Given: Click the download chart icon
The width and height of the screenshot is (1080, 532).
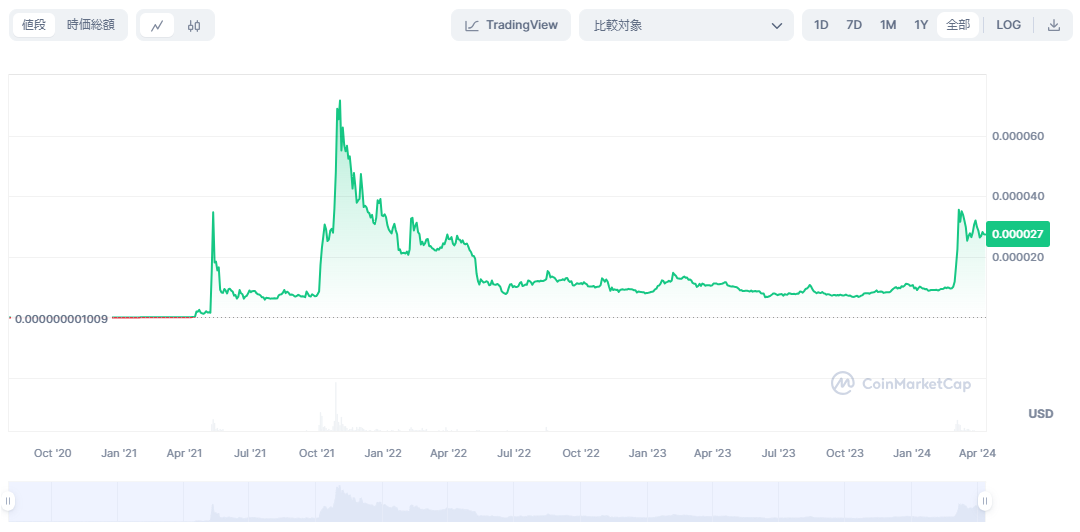Looking at the screenshot, I should click(1053, 25).
